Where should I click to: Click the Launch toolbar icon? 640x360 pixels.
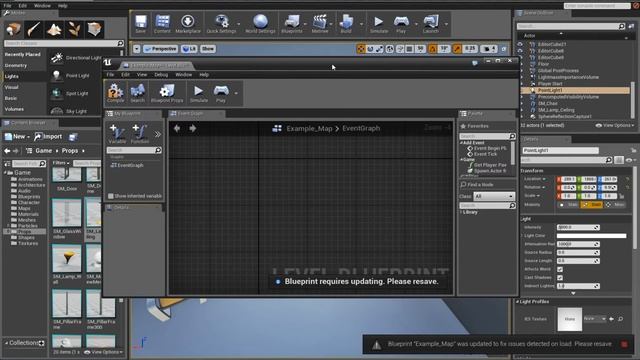(x=431, y=24)
